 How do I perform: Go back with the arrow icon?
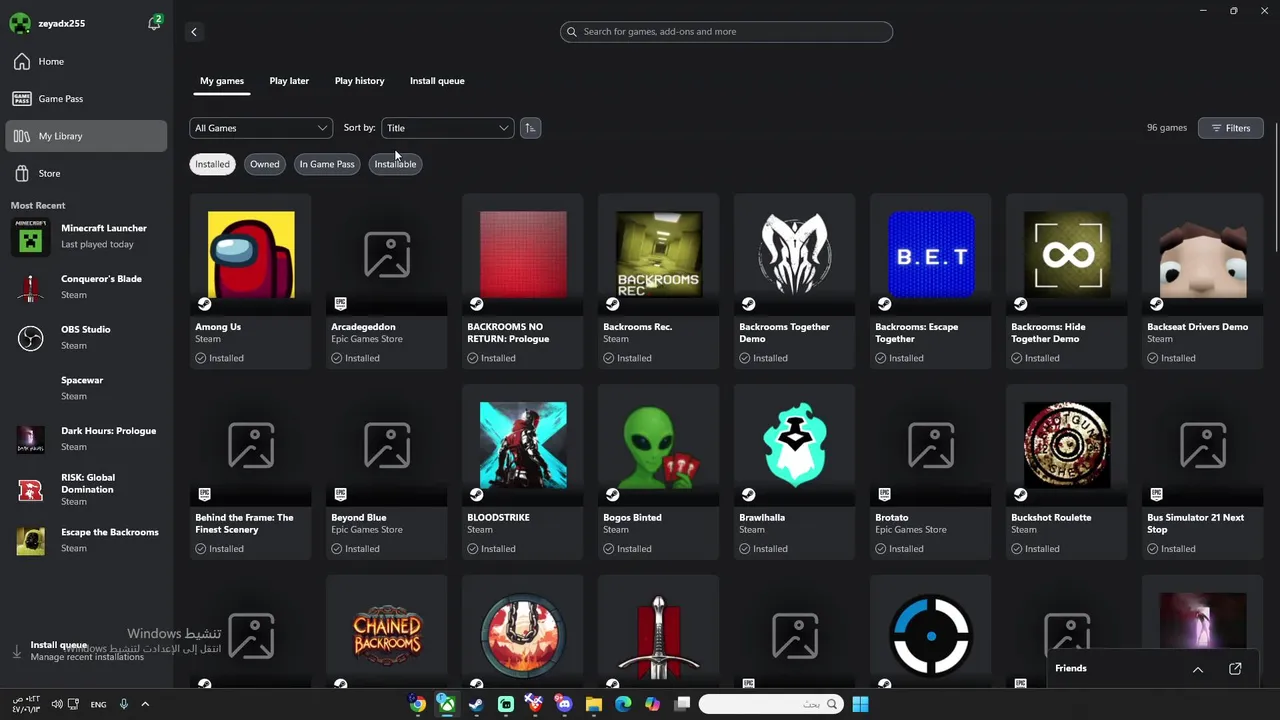tap(194, 32)
